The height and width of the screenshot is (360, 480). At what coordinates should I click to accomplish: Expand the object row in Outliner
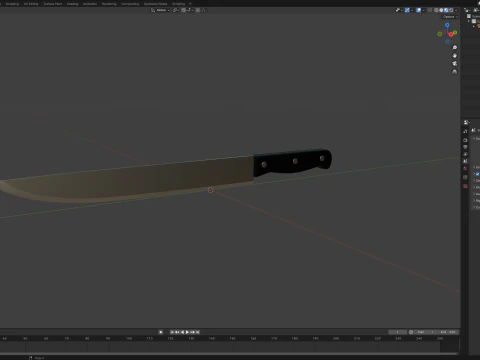(x=474, y=26)
